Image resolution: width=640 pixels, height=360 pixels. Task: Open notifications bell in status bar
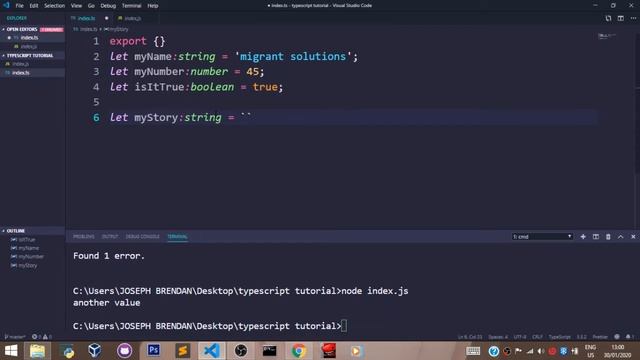pos(628,337)
